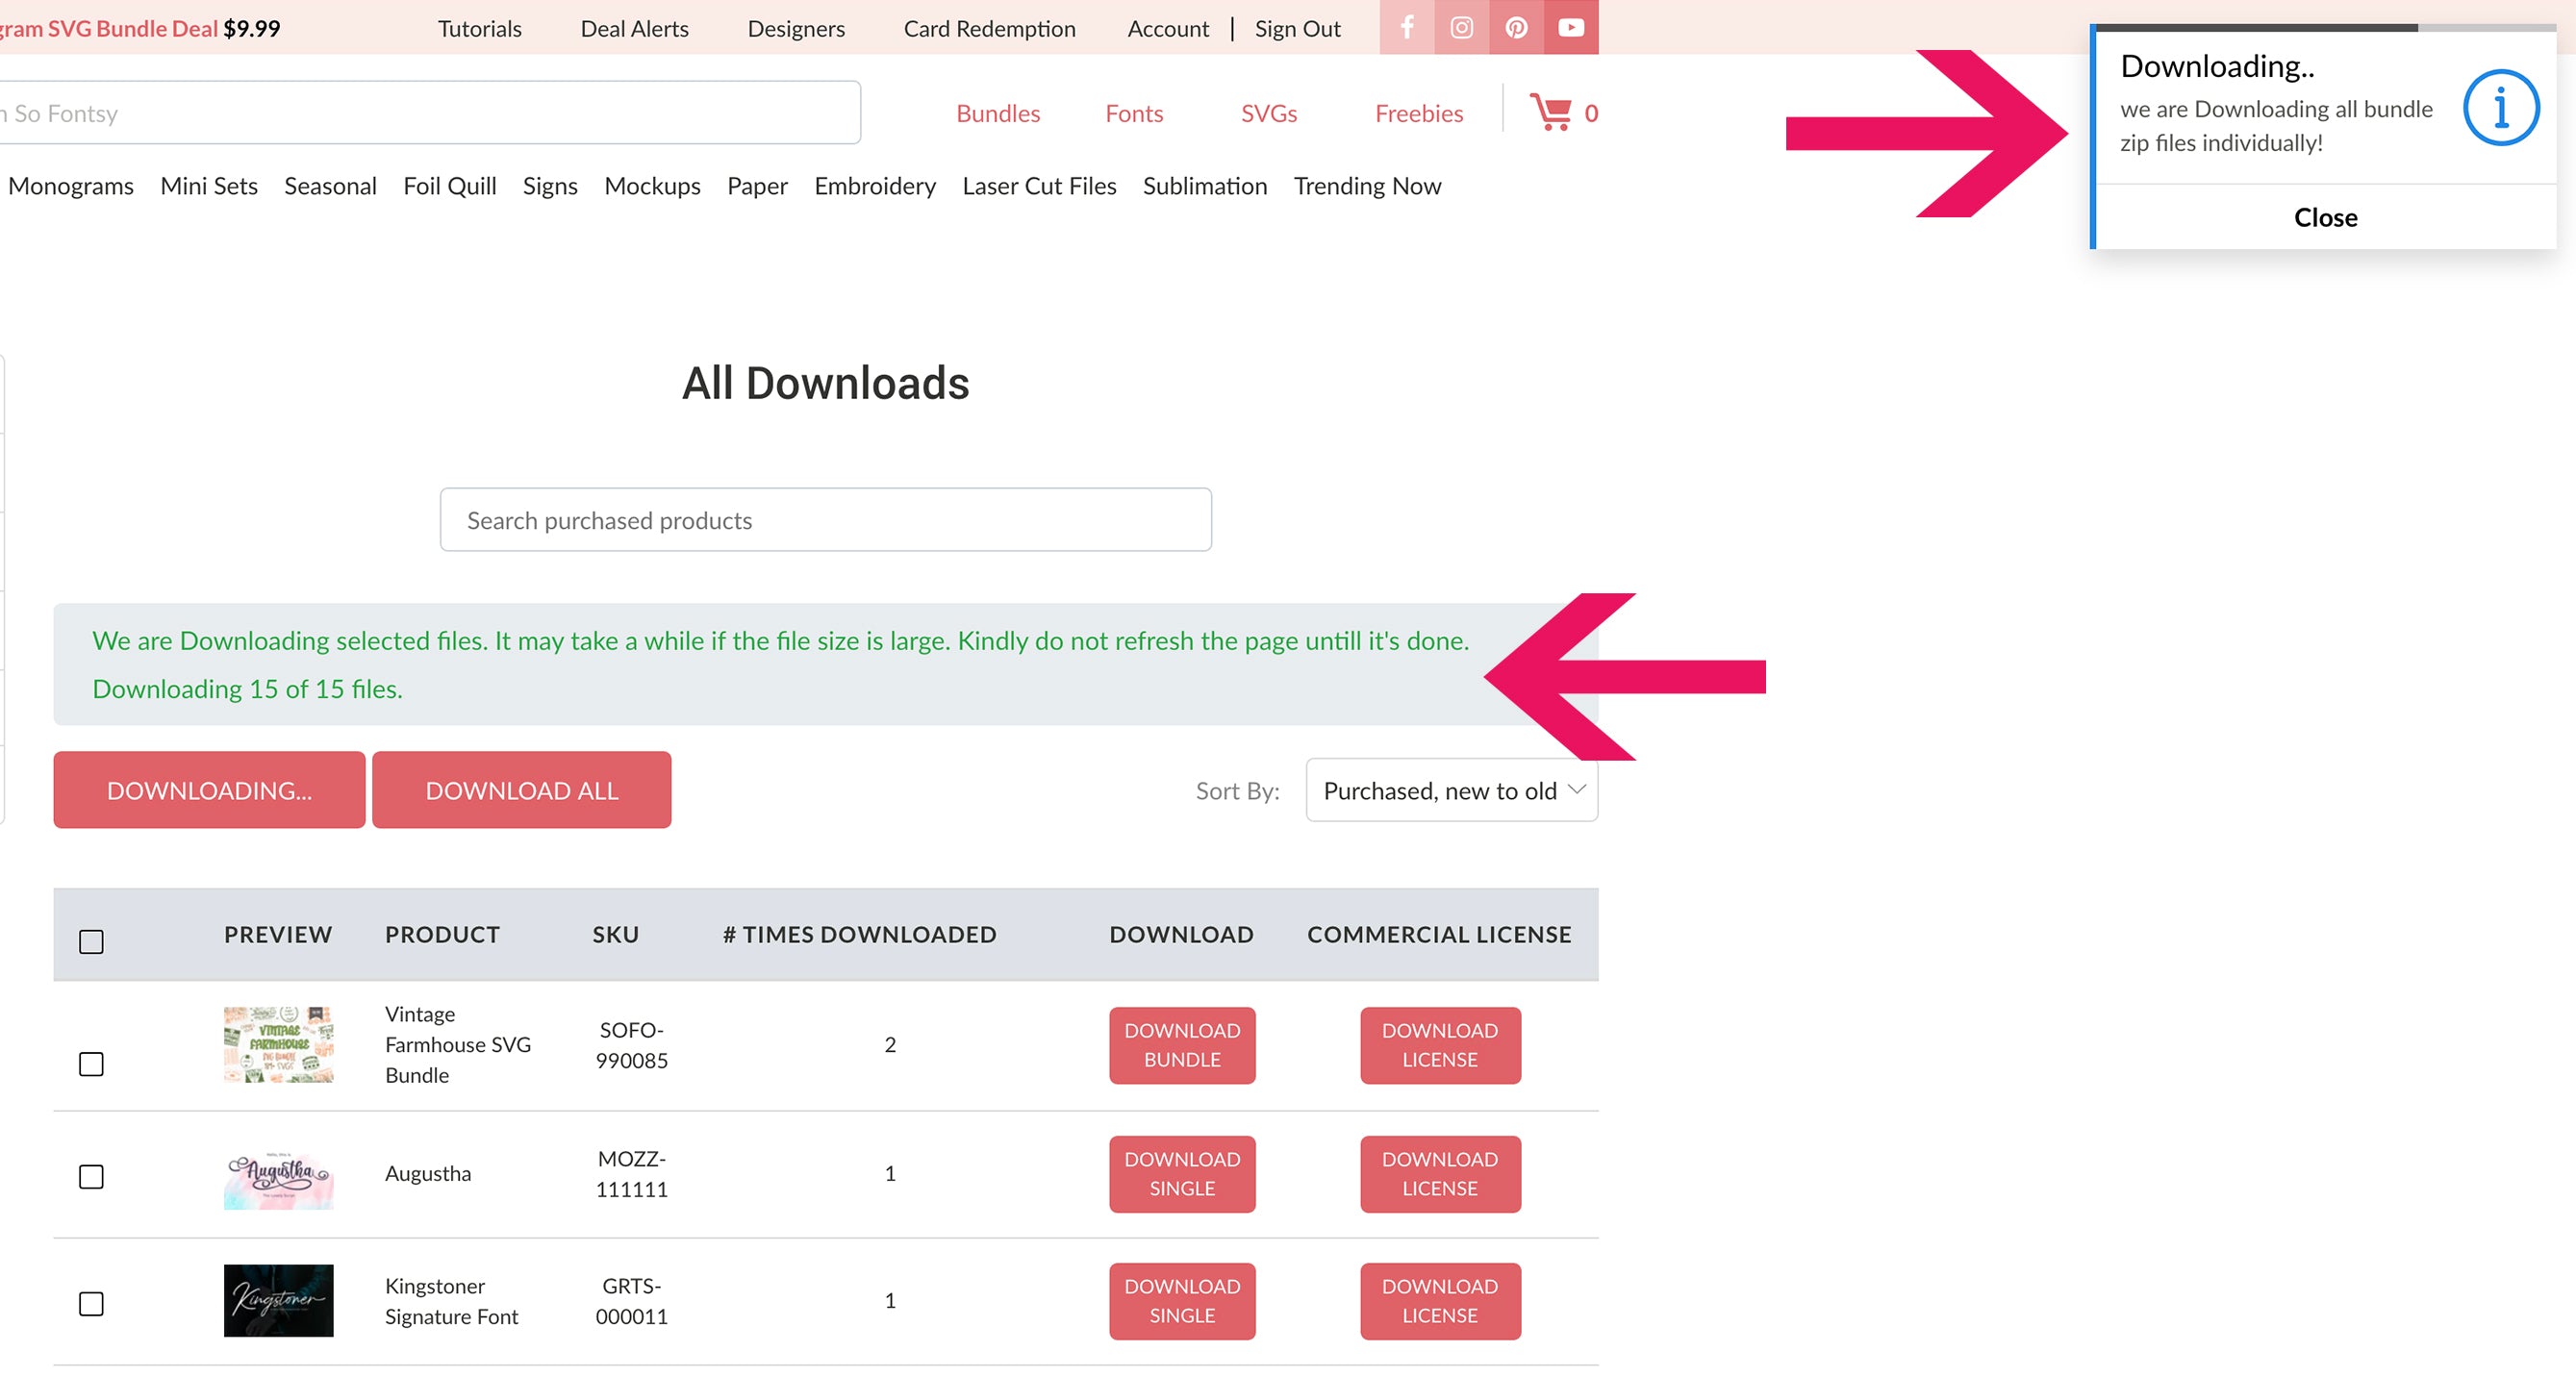Go to the Fonts section
The width and height of the screenshot is (2576, 1377).
pos(1133,113)
